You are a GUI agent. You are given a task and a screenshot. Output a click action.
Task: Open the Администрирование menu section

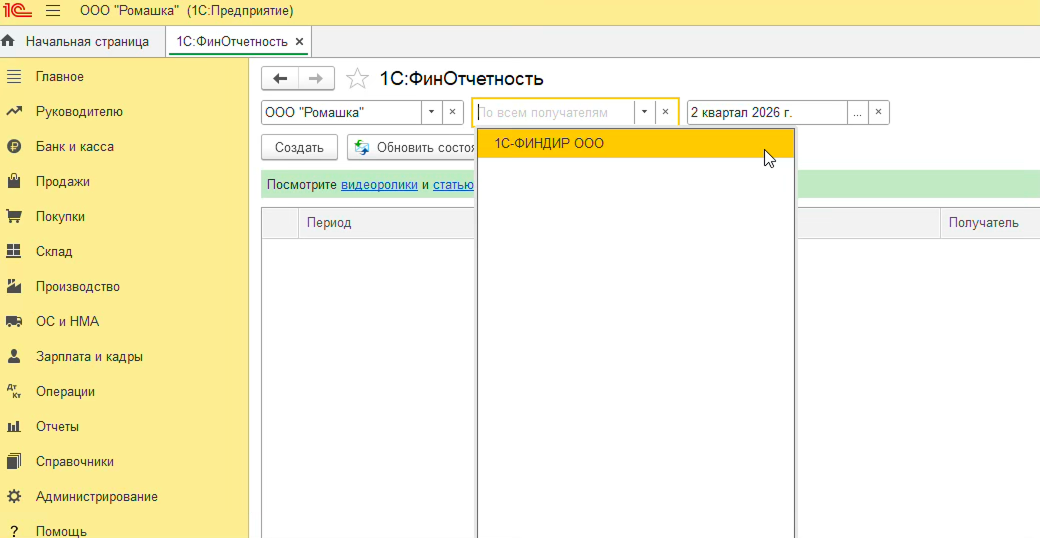click(97, 496)
